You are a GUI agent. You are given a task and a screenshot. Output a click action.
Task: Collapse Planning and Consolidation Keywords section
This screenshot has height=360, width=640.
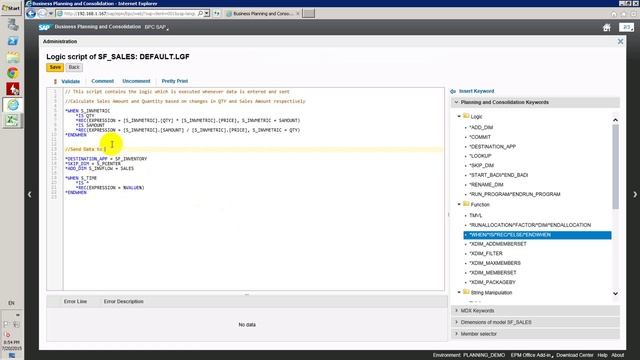[535, 102]
